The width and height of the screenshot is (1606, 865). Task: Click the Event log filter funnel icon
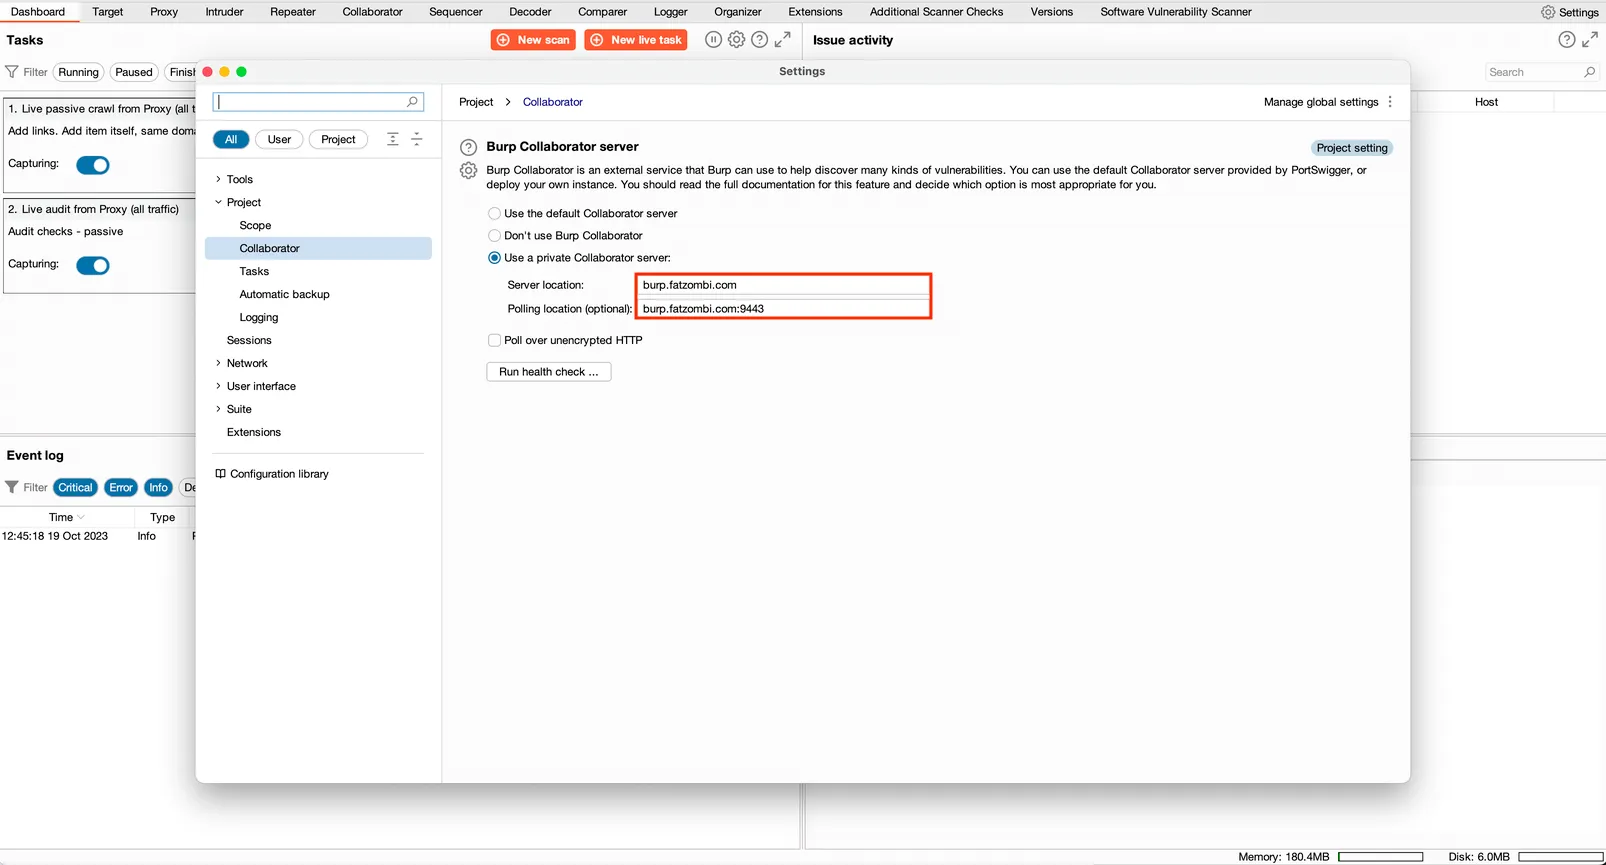12,487
